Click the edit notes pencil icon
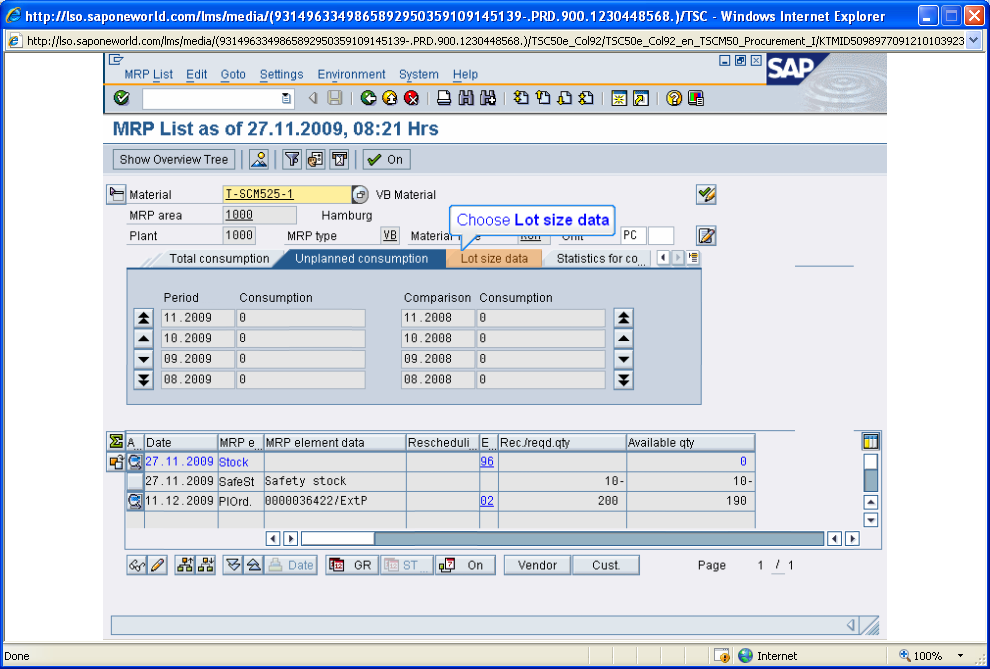 coord(706,236)
